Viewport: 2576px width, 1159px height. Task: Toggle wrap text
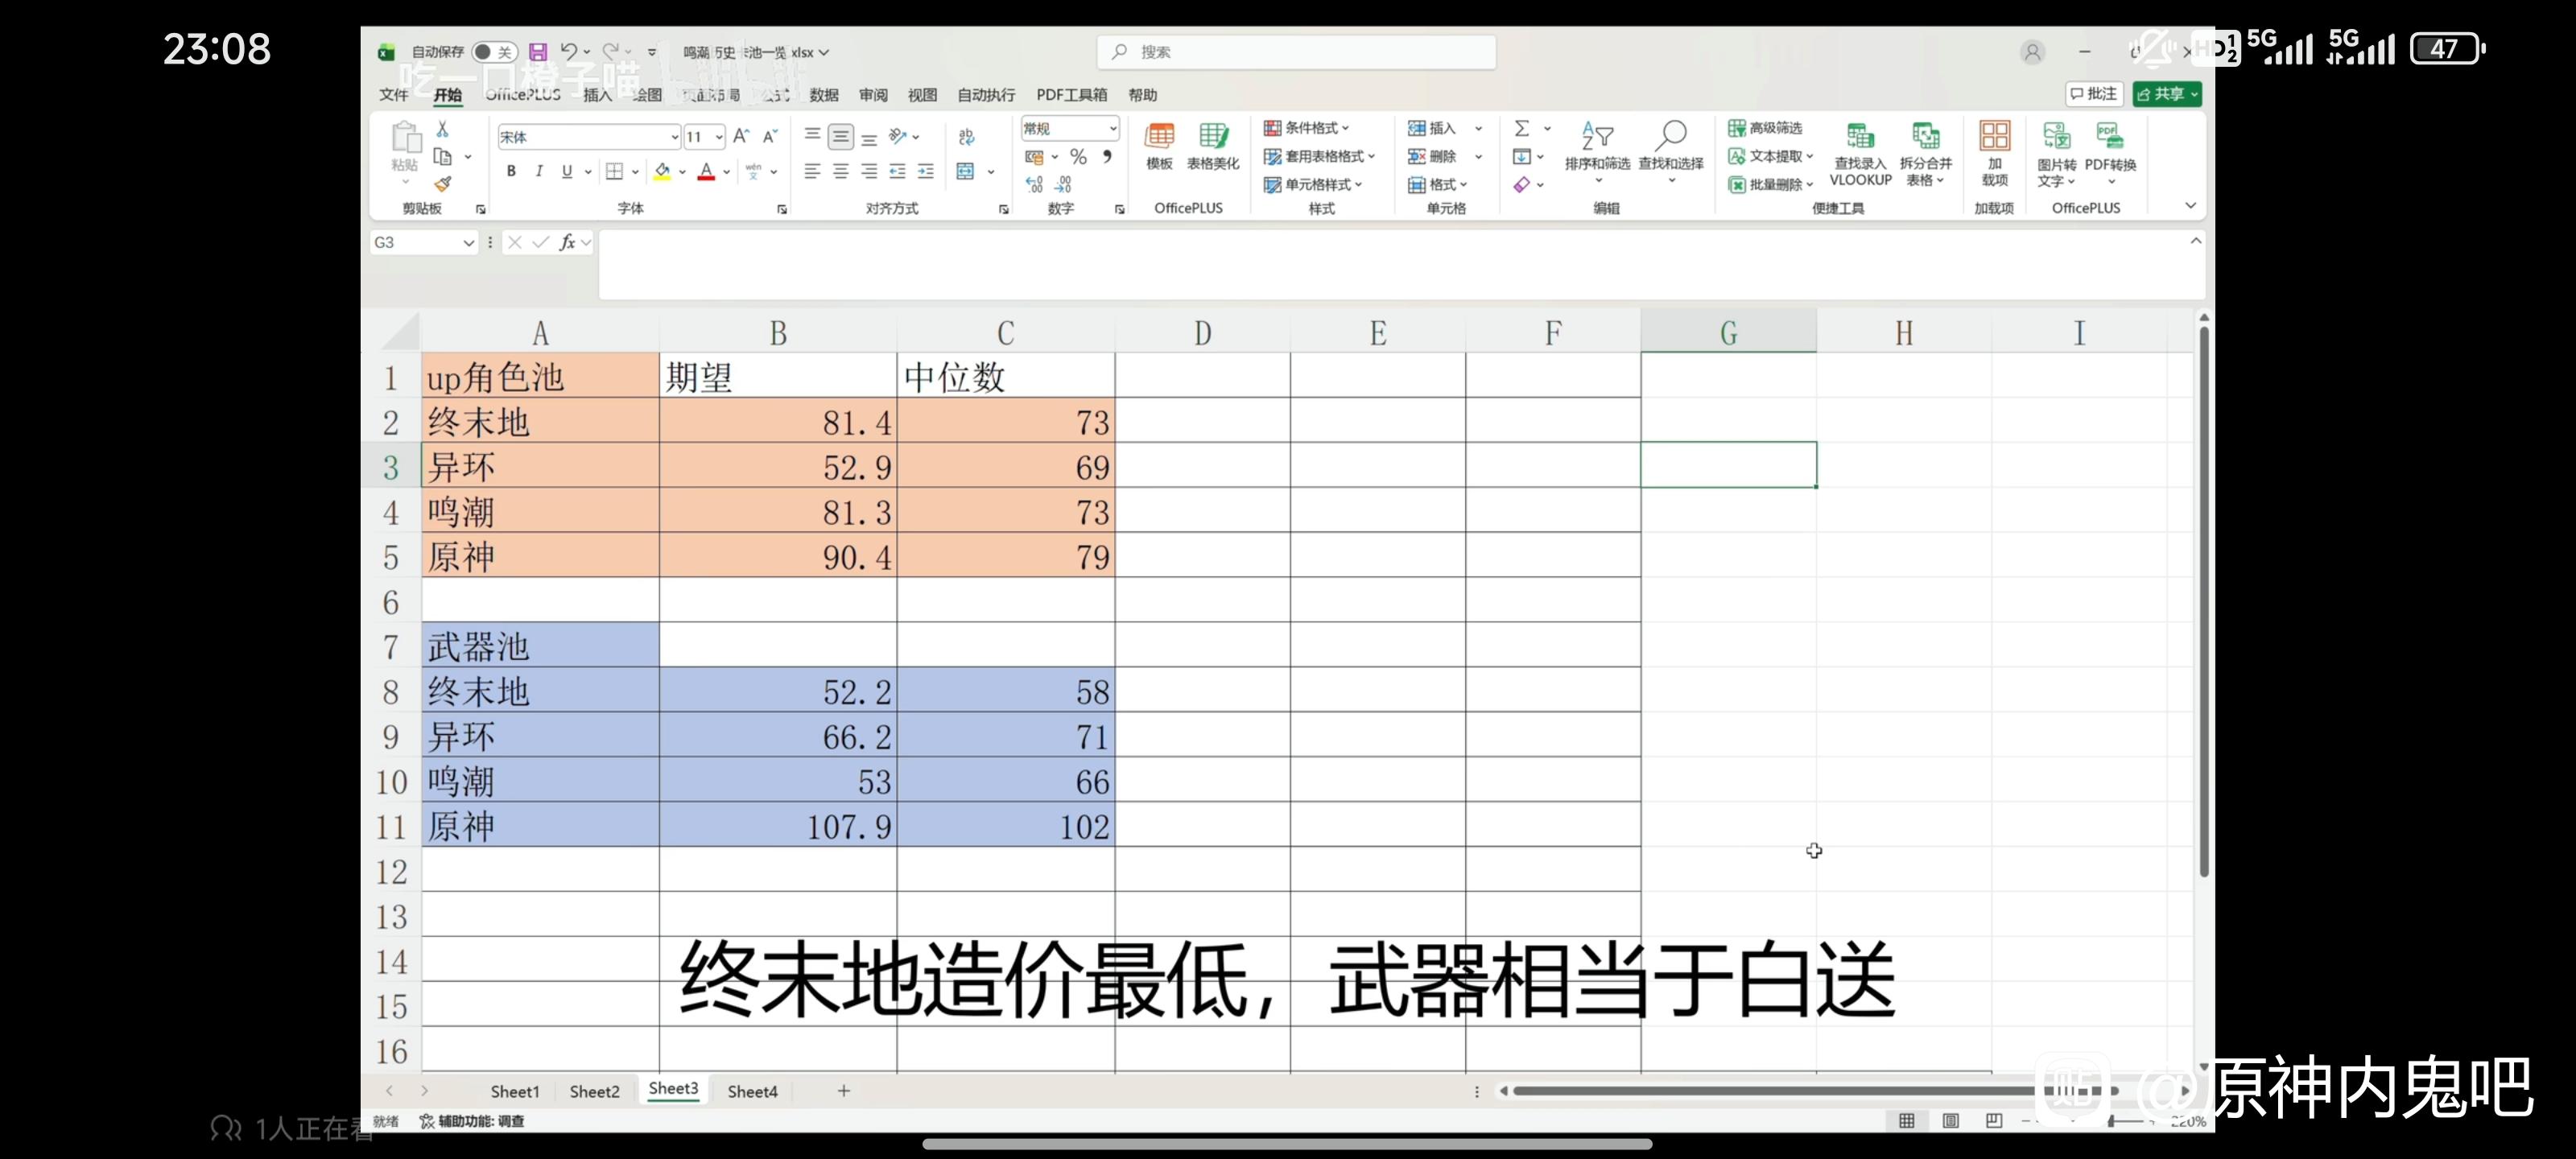[966, 137]
